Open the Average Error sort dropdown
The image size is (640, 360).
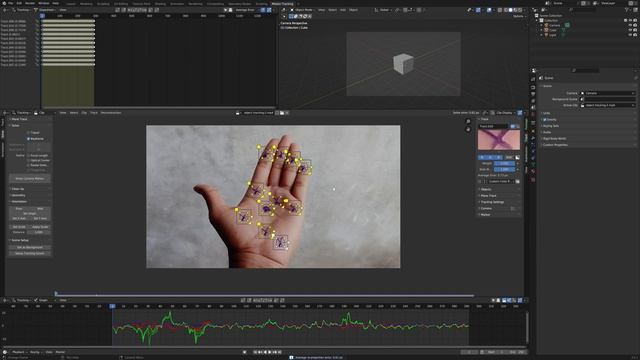[x=246, y=10]
